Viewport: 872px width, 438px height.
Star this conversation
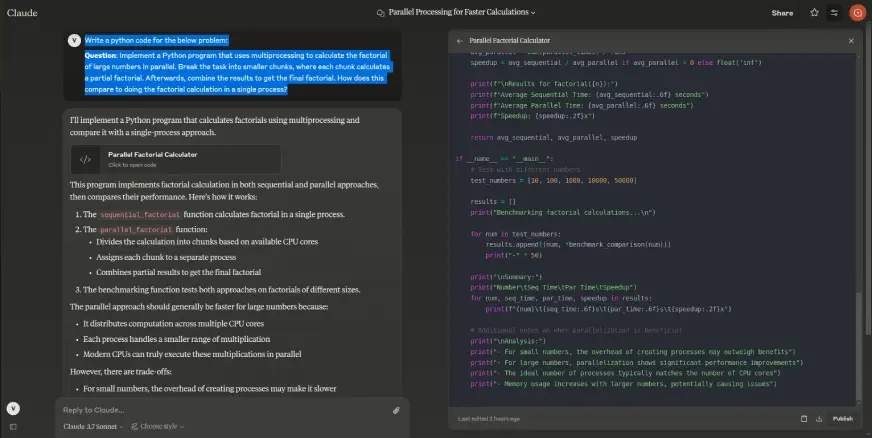[x=814, y=13]
